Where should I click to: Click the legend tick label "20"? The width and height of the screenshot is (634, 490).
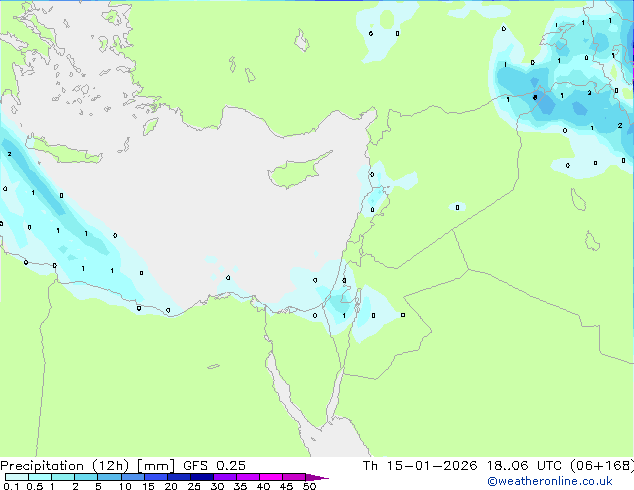pyautogui.click(x=171, y=486)
